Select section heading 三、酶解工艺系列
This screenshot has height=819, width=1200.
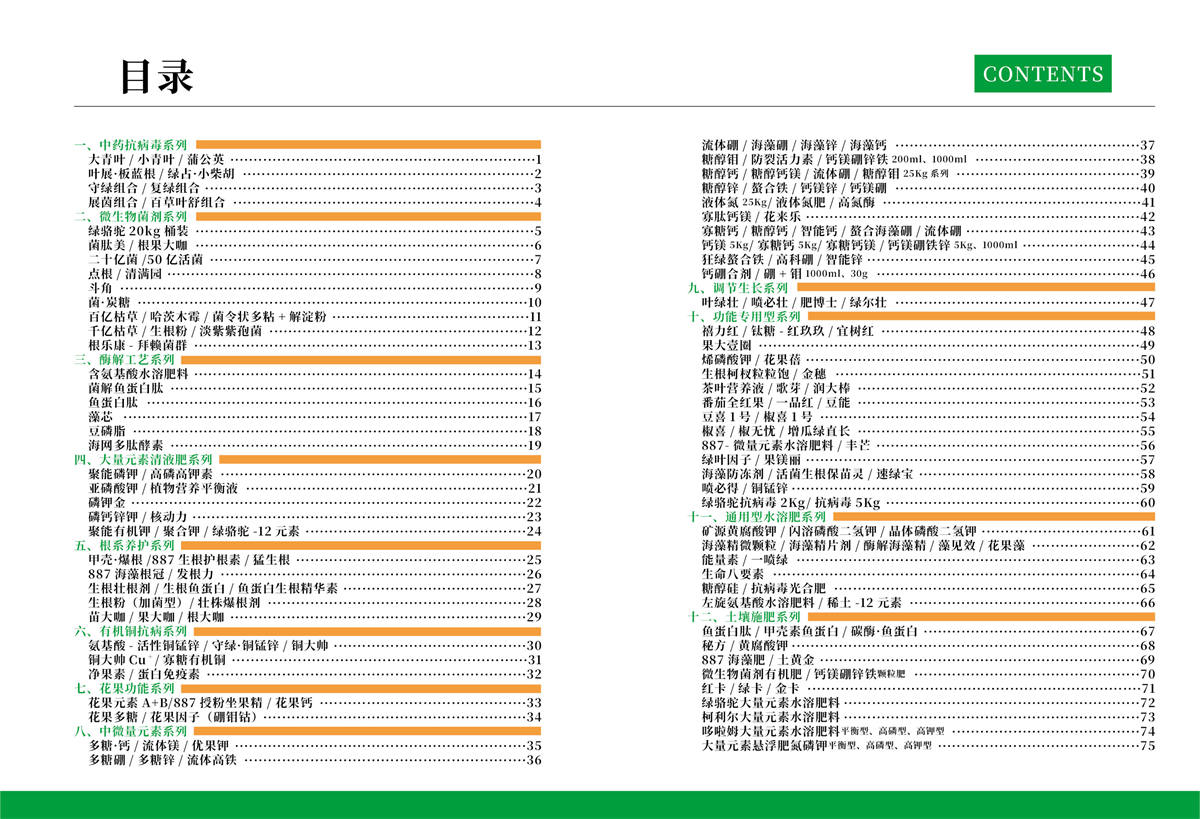[125, 359]
